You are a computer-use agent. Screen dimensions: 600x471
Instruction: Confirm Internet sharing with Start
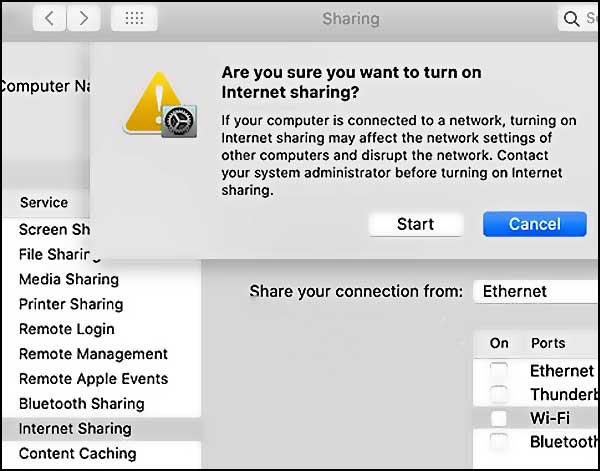click(416, 224)
